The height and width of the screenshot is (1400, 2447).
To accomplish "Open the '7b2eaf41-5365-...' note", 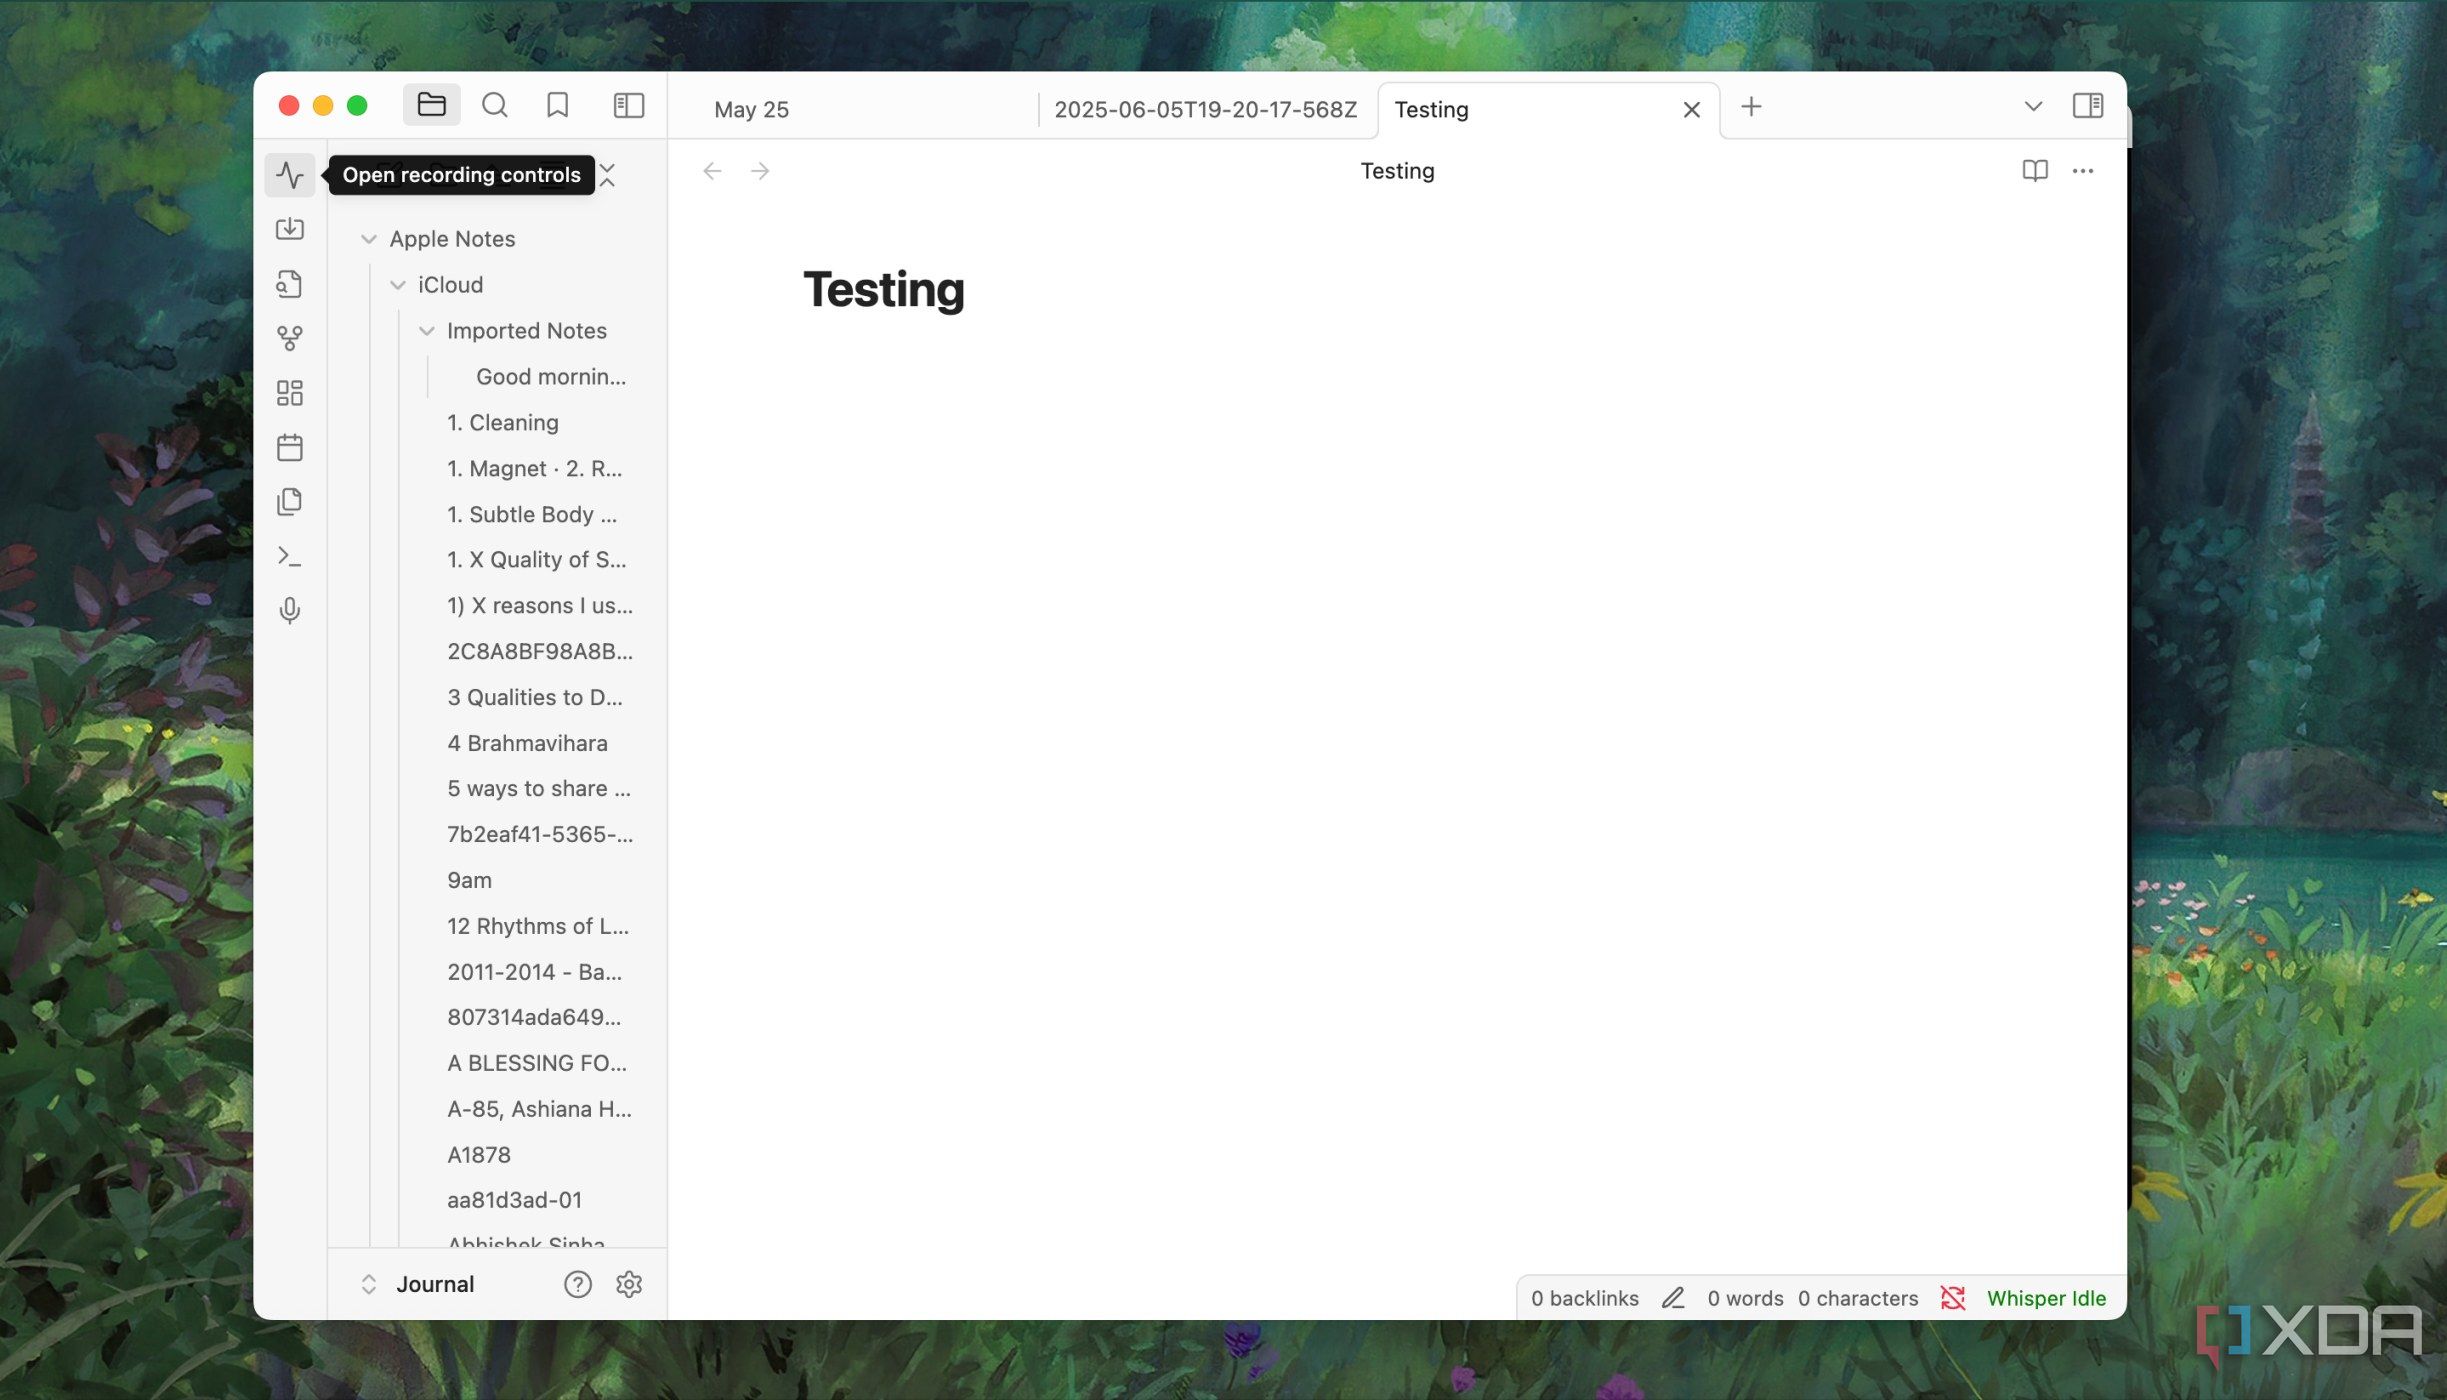I will tap(540, 835).
